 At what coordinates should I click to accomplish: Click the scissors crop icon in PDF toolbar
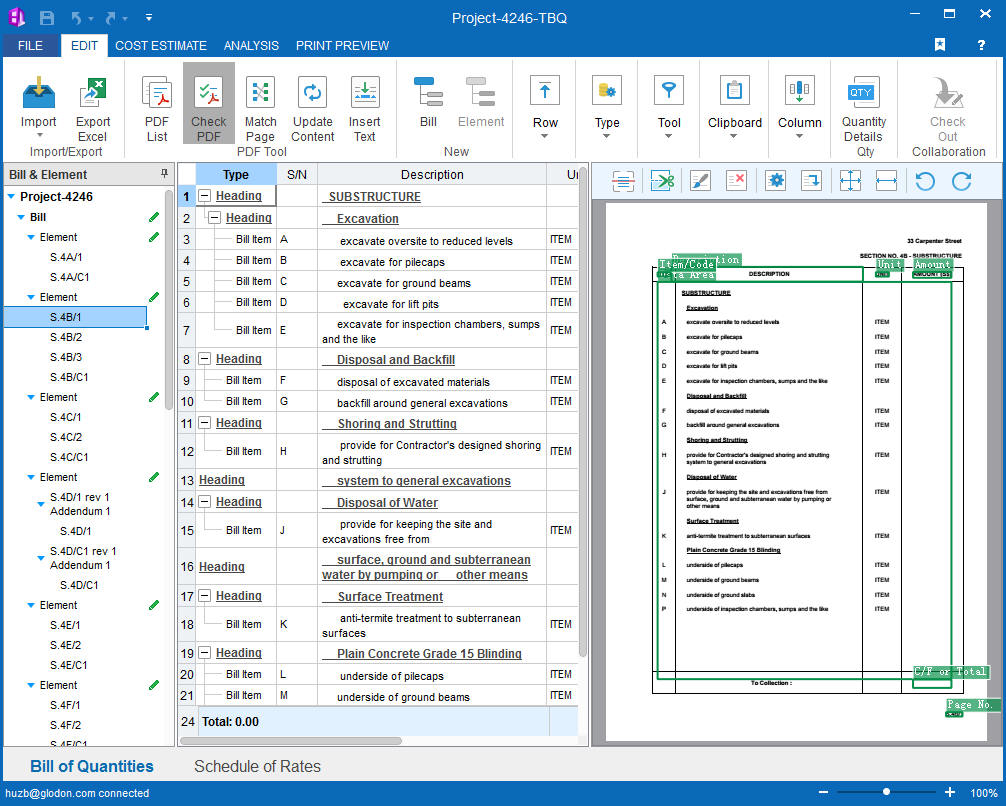[662, 181]
